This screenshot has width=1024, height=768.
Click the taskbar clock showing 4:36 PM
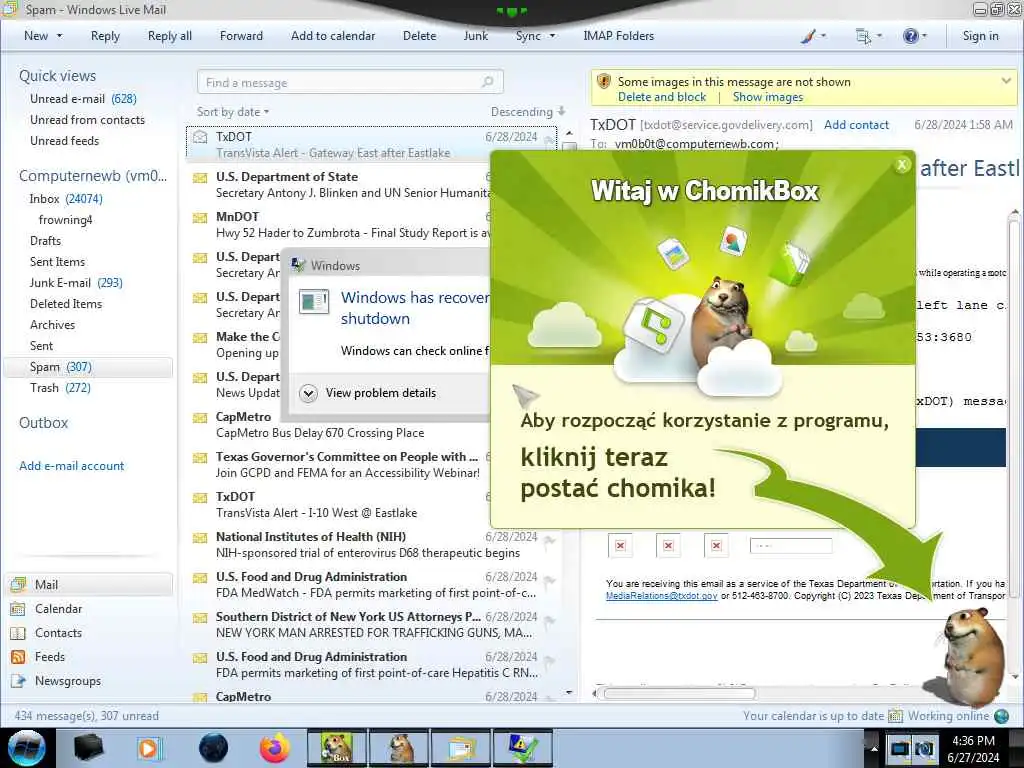[973, 749]
